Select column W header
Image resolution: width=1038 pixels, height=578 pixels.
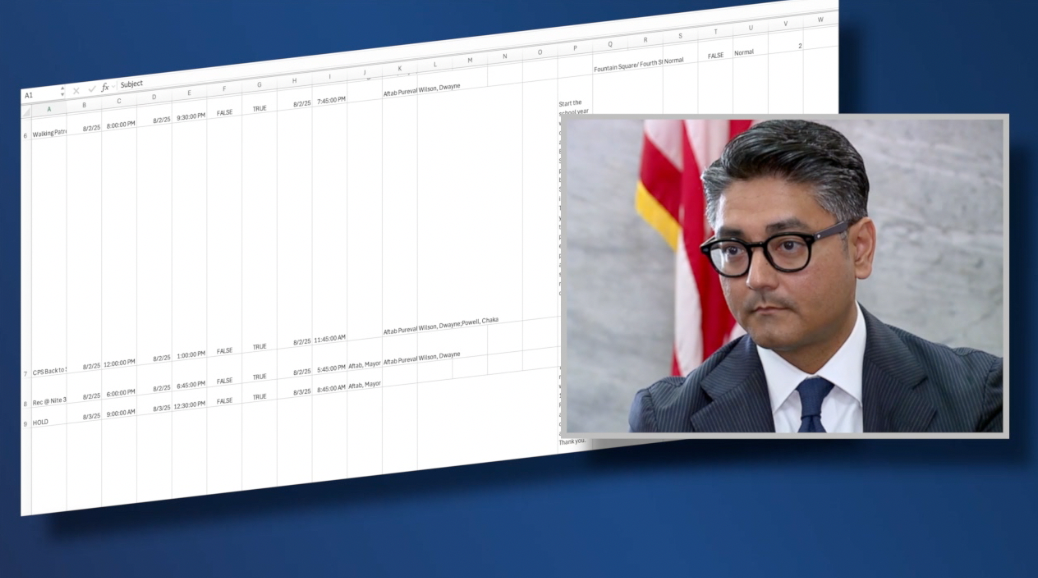point(820,19)
